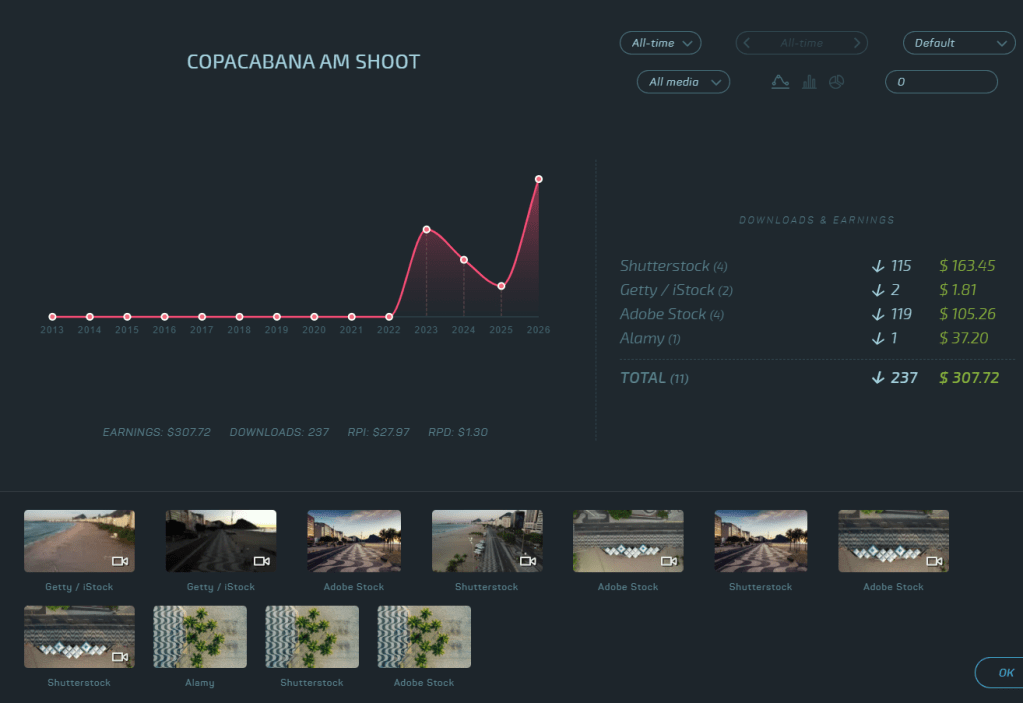1023x703 pixels.
Task: Open the Alamy palm trees thumbnail
Action: click(x=200, y=636)
